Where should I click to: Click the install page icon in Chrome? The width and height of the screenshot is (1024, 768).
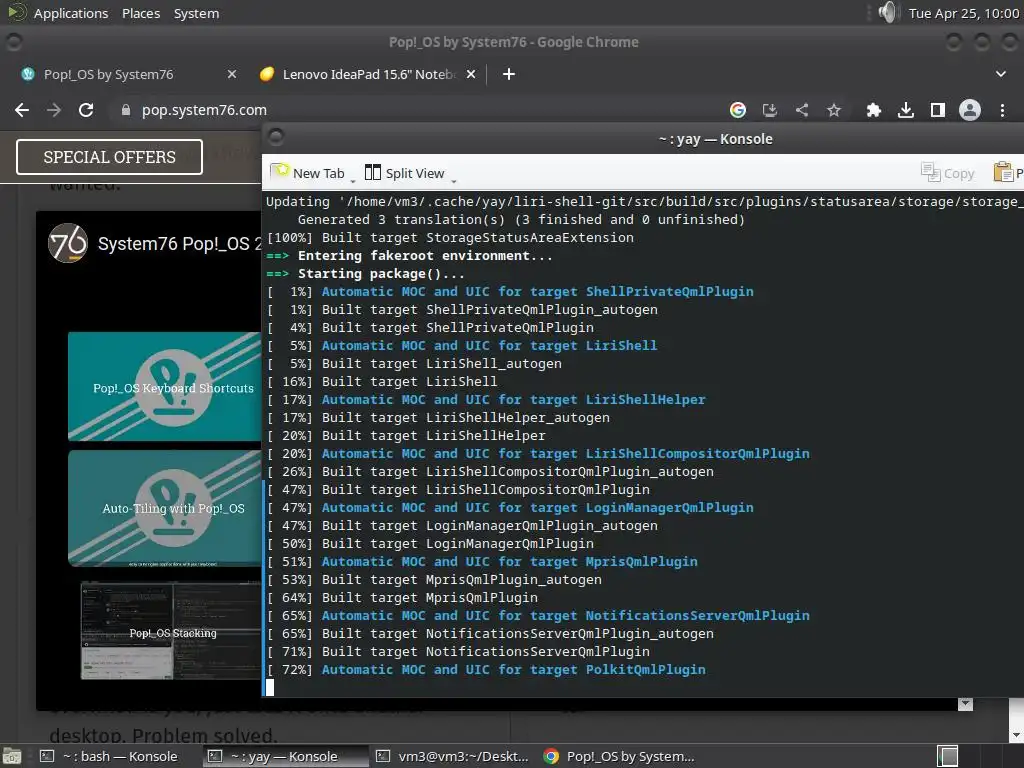click(770, 110)
